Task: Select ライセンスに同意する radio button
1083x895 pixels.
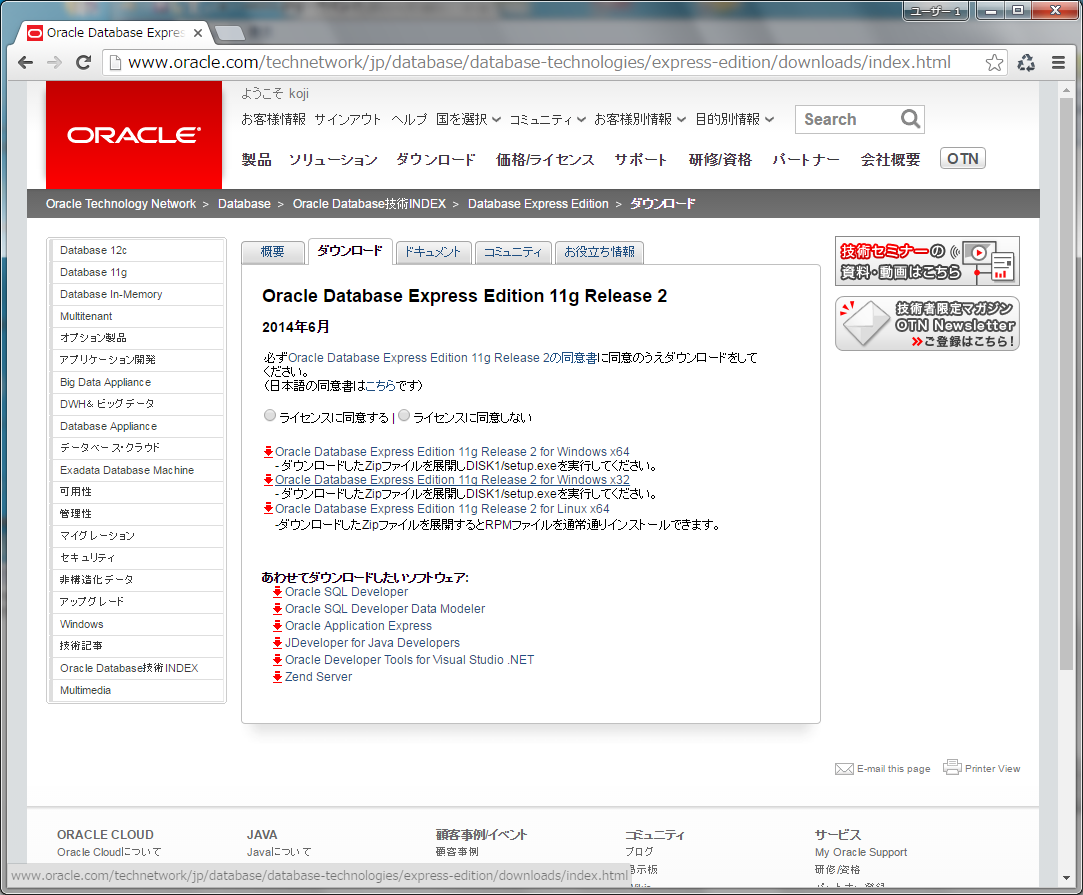Action: point(270,416)
